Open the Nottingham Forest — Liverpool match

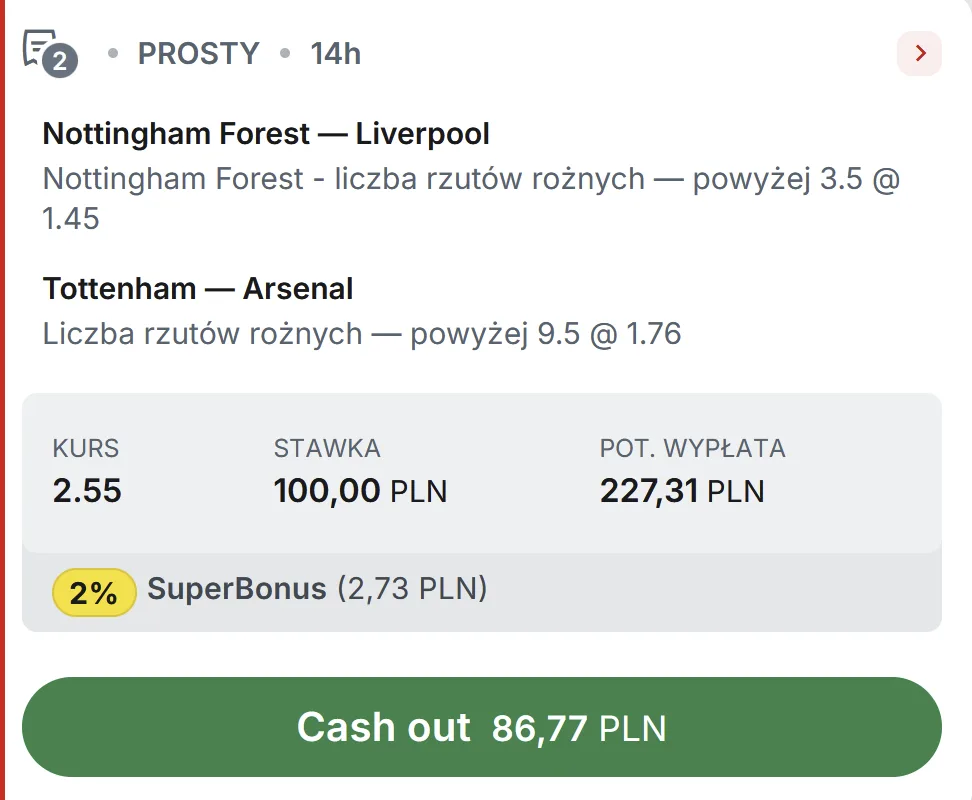point(265,133)
